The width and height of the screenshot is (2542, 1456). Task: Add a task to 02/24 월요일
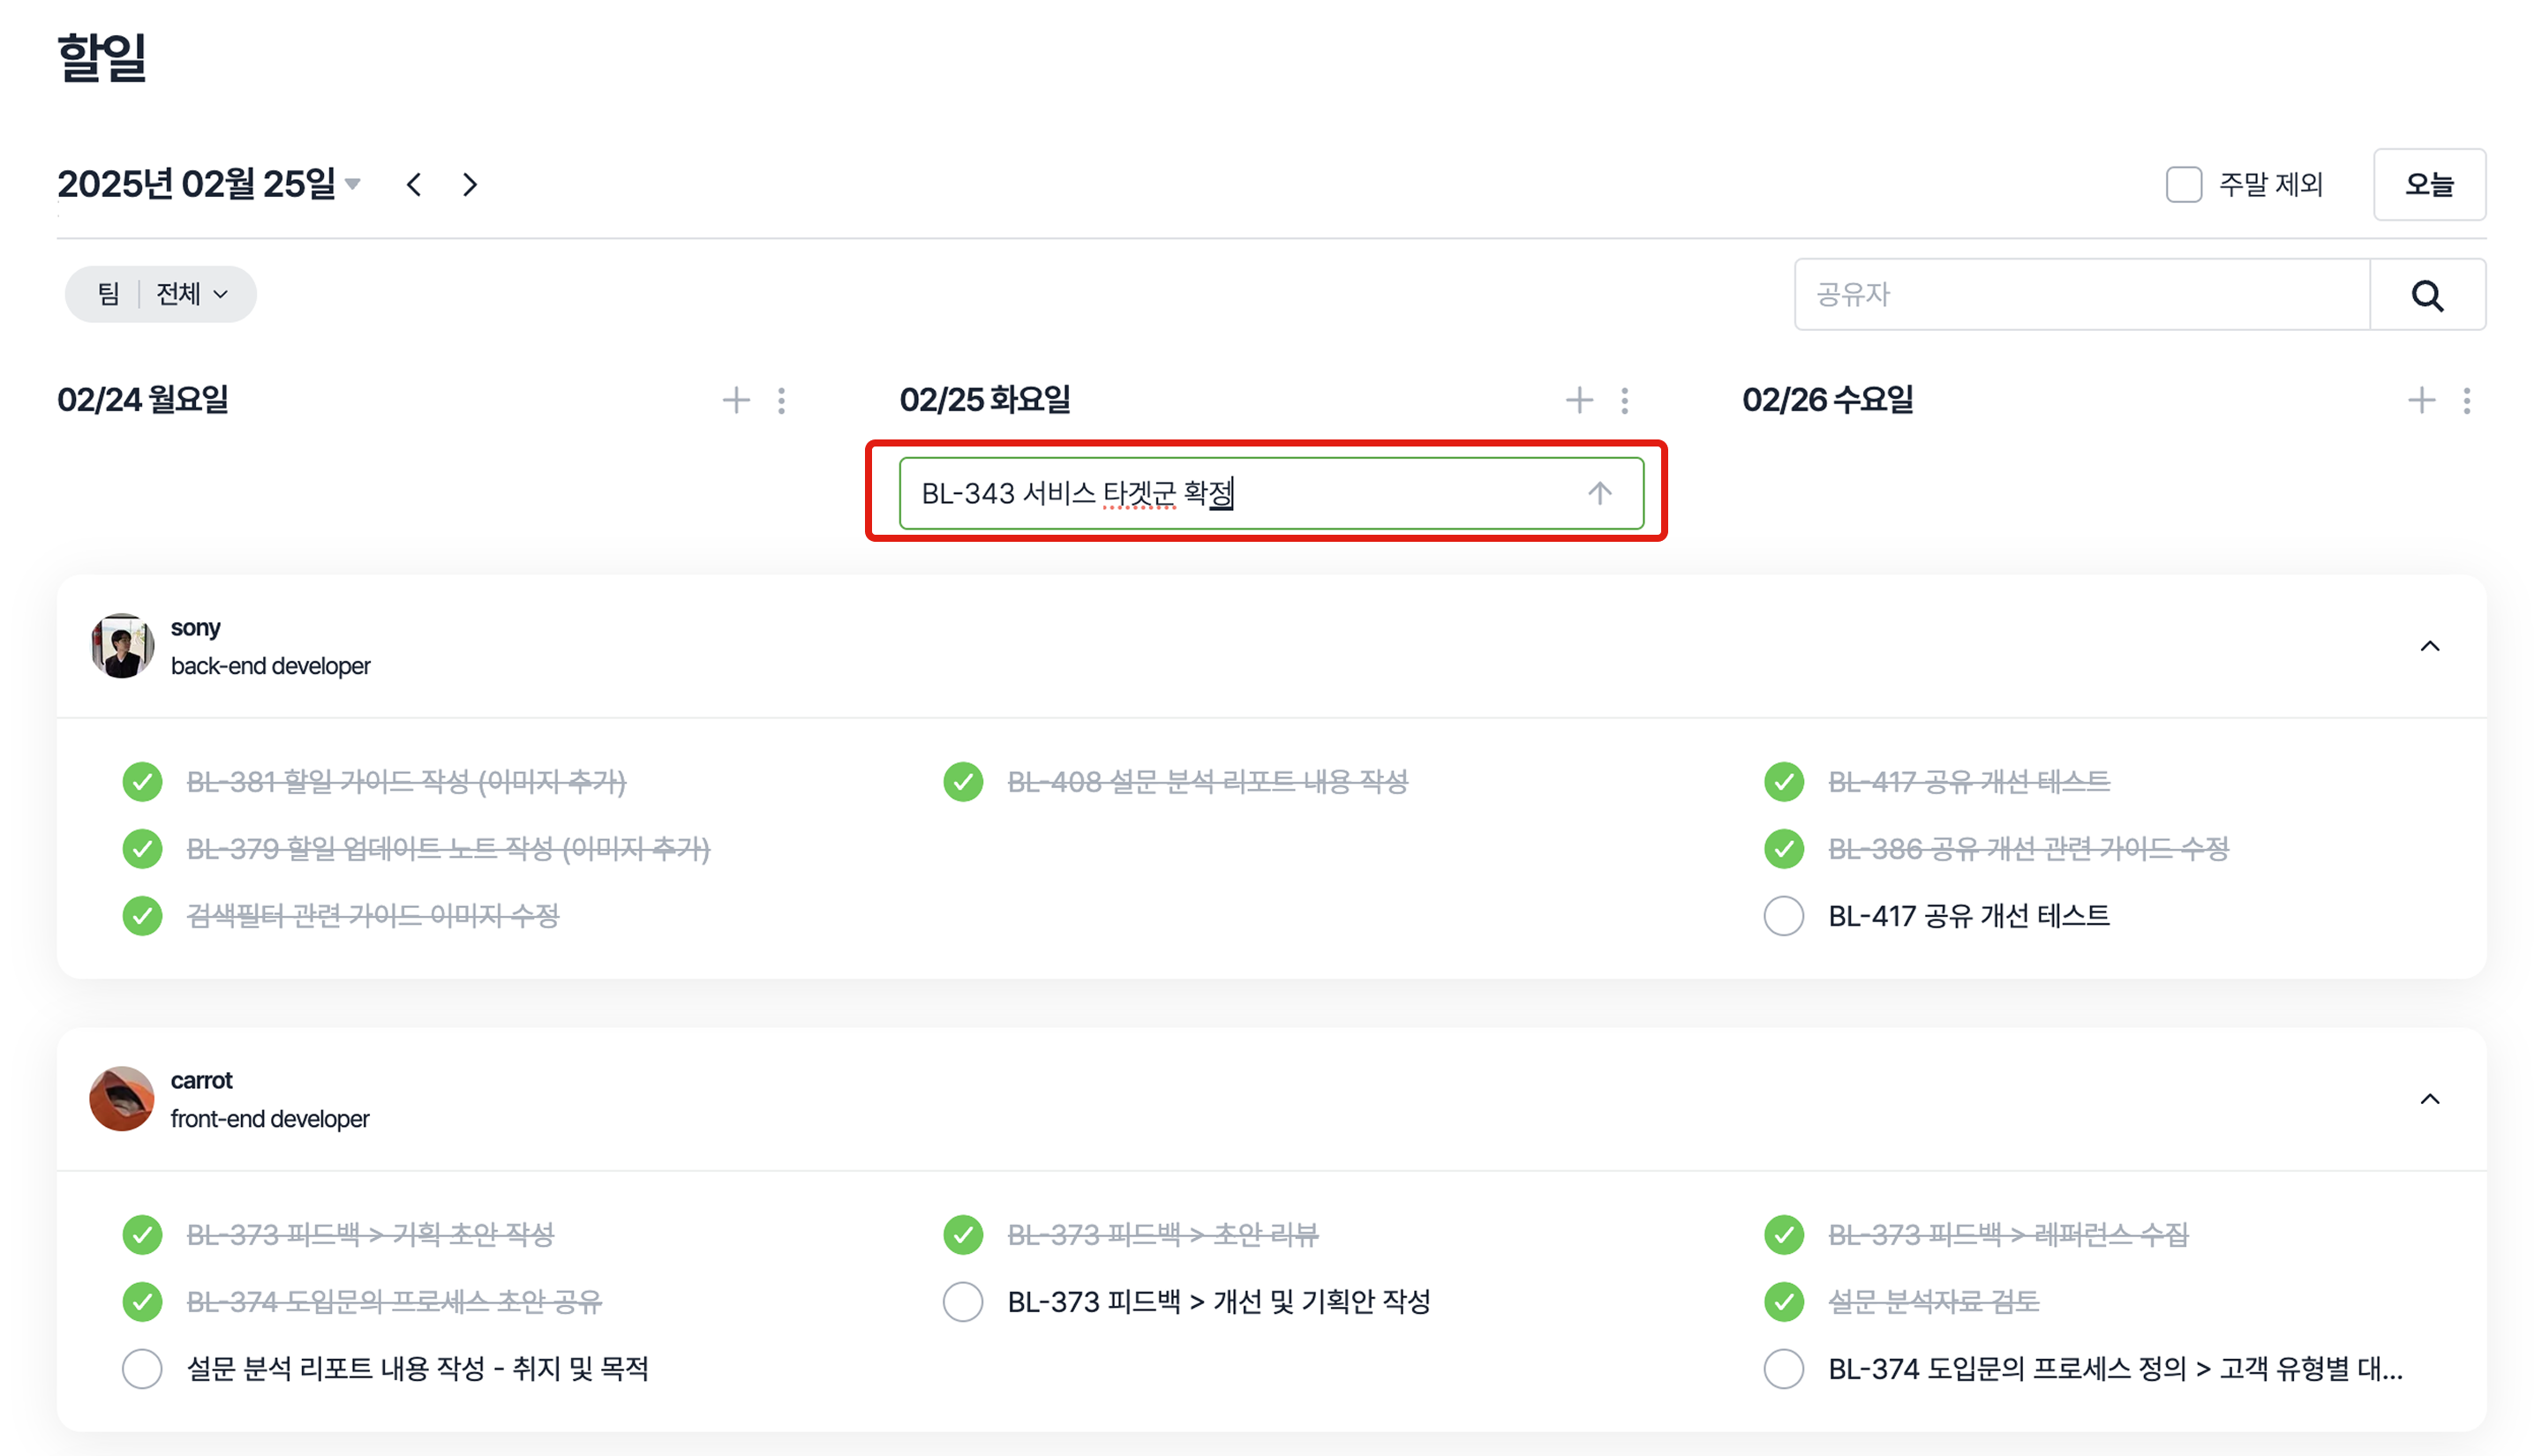point(736,401)
